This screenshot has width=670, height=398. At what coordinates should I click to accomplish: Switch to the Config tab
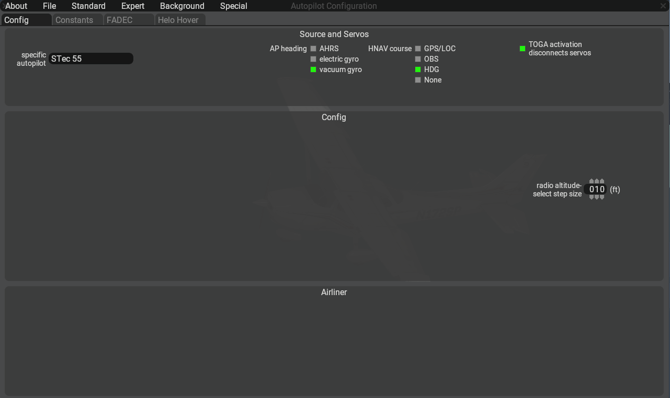point(26,20)
